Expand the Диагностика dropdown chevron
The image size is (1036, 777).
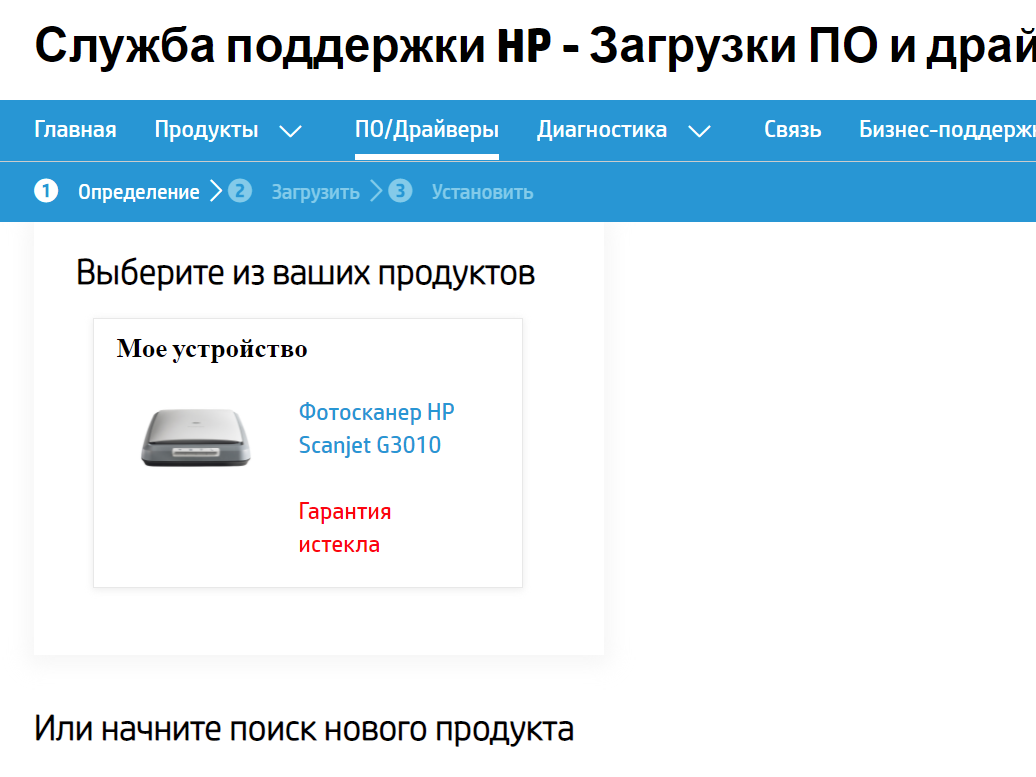(x=700, y=131)
